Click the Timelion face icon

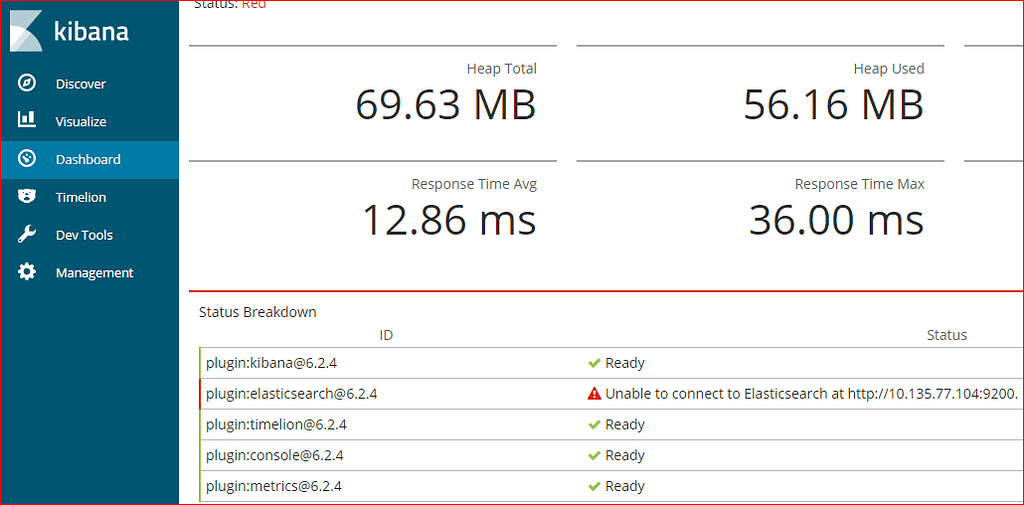tap(27, 197)
